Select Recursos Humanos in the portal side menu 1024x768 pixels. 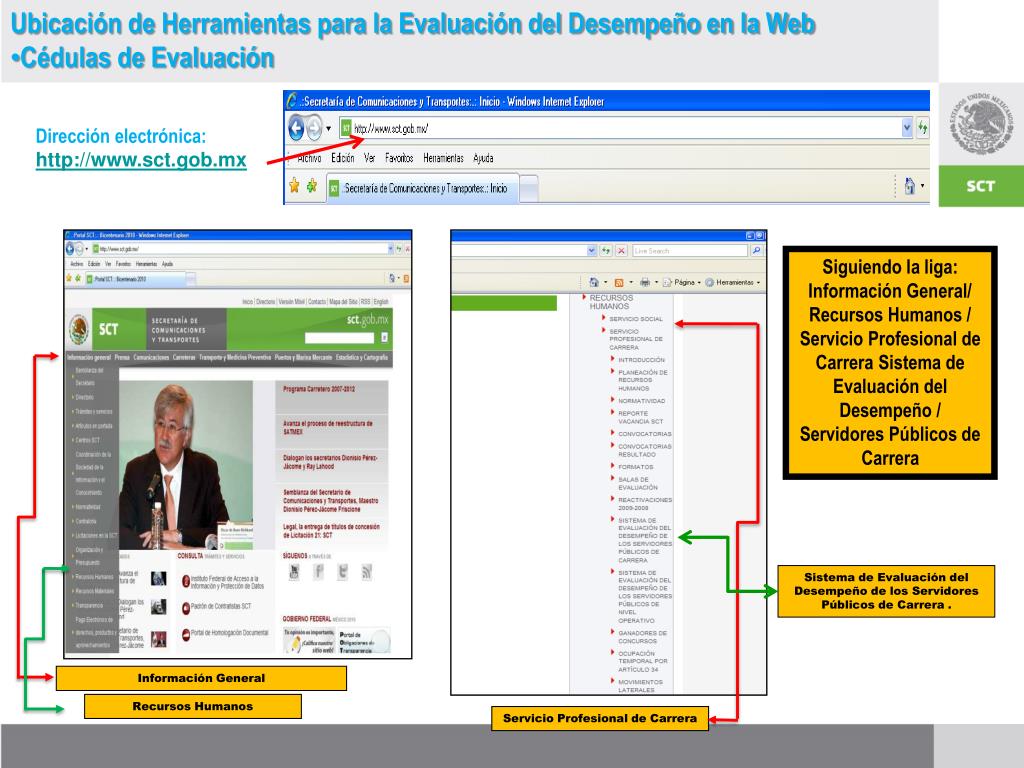coord(93,577)
